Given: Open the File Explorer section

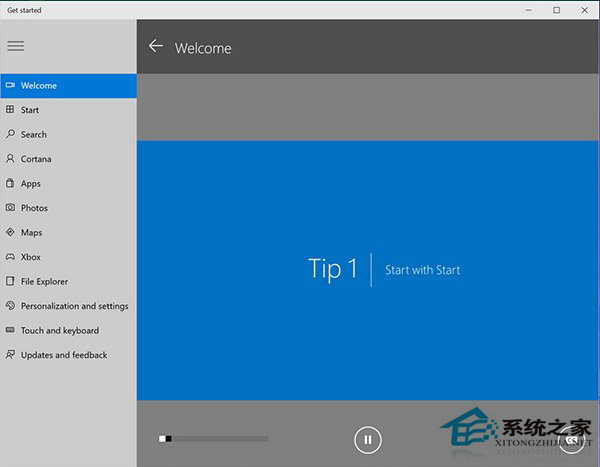Looking at the screenshot, I should [x=68, y=281].
